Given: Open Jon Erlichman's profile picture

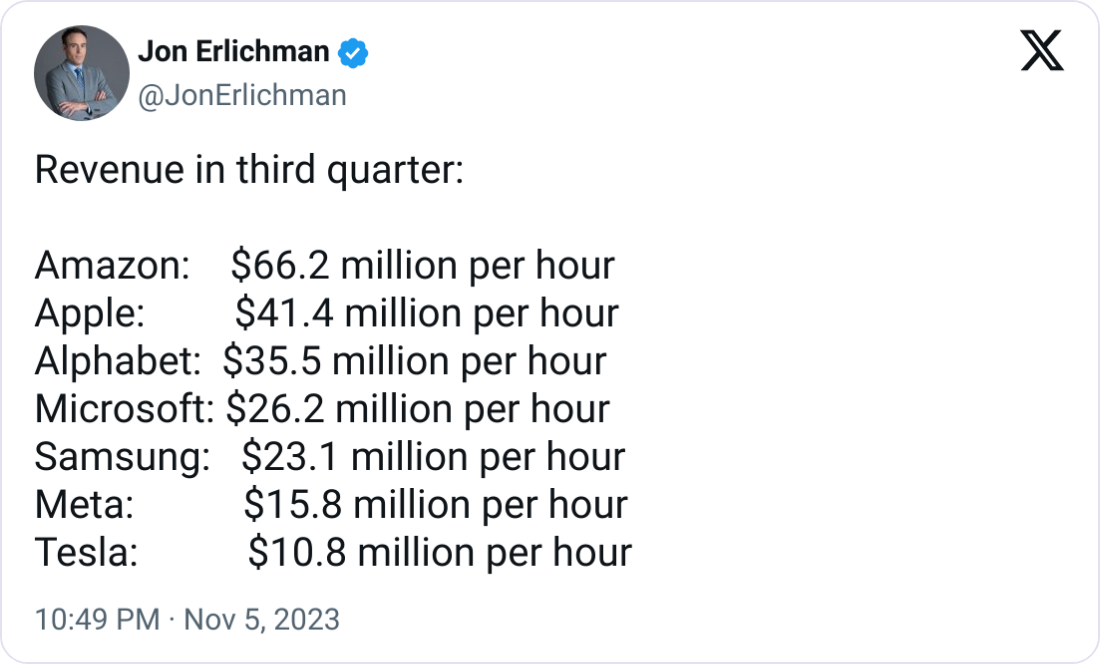Looking at the screenshot, I should 82,73.
